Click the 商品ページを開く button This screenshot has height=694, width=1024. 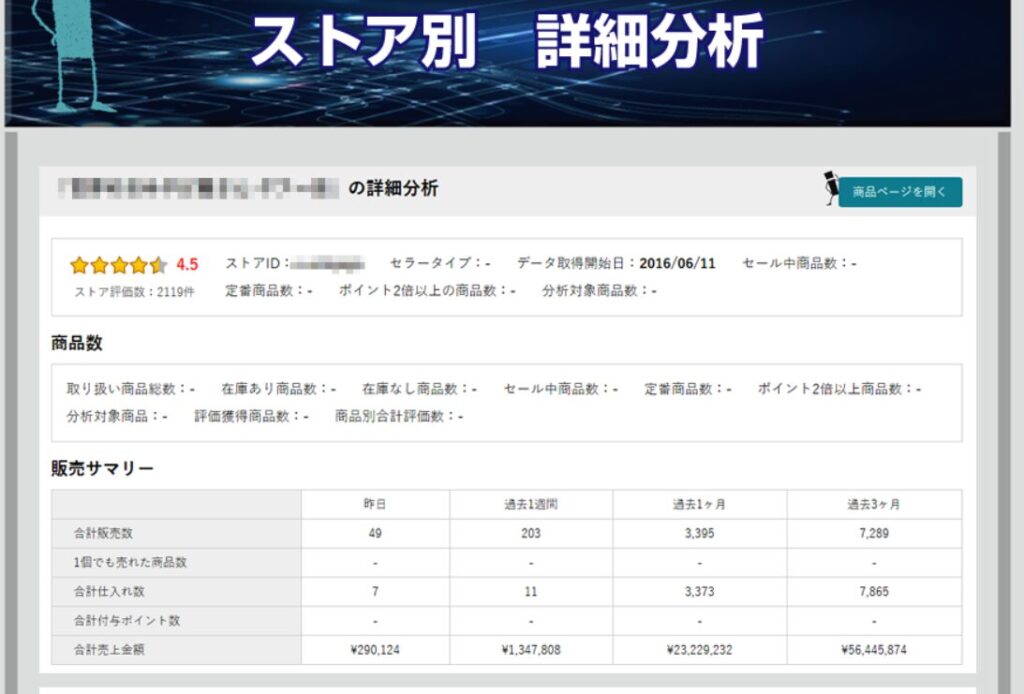pos(899,192)
